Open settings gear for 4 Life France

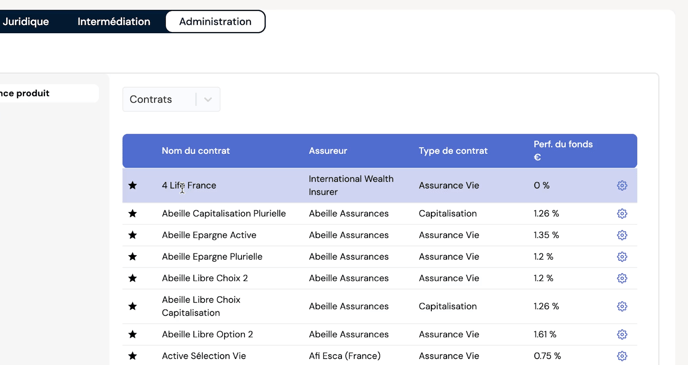(622, 186)
